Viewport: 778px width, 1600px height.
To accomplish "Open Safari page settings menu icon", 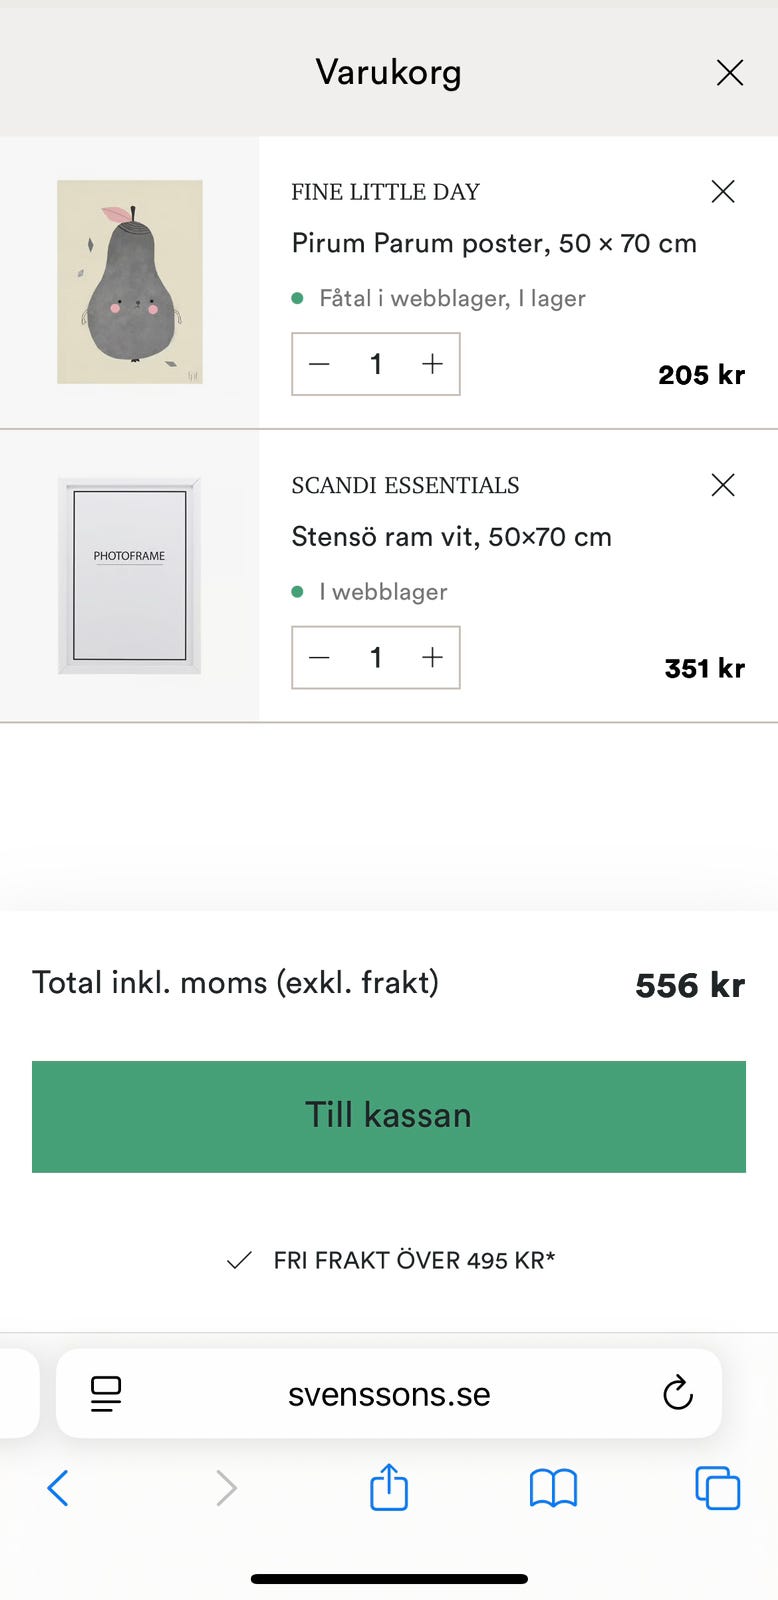I will coord(106,1393).
